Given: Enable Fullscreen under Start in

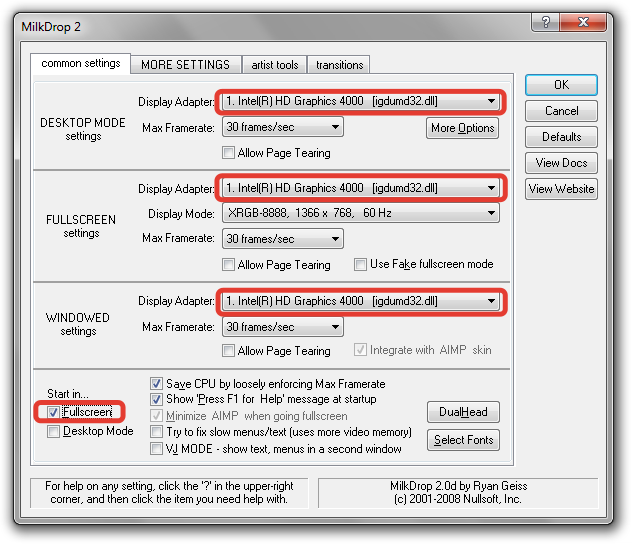Looking at the screenshot, I should 54,412.
